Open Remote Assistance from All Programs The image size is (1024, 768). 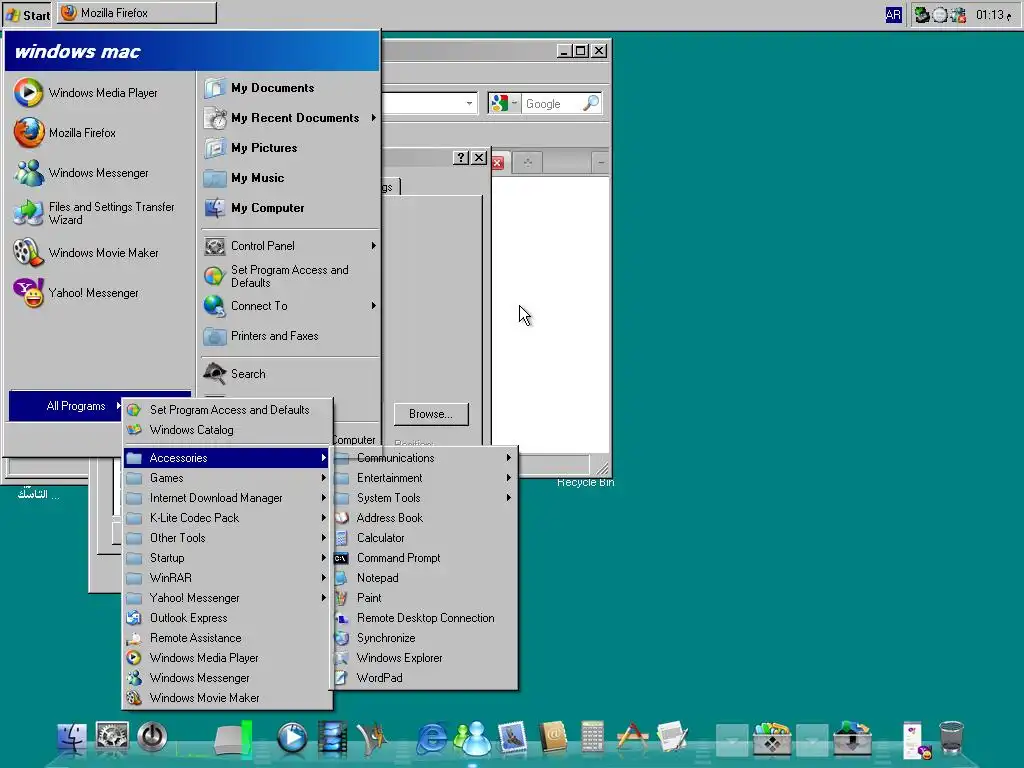227,638
